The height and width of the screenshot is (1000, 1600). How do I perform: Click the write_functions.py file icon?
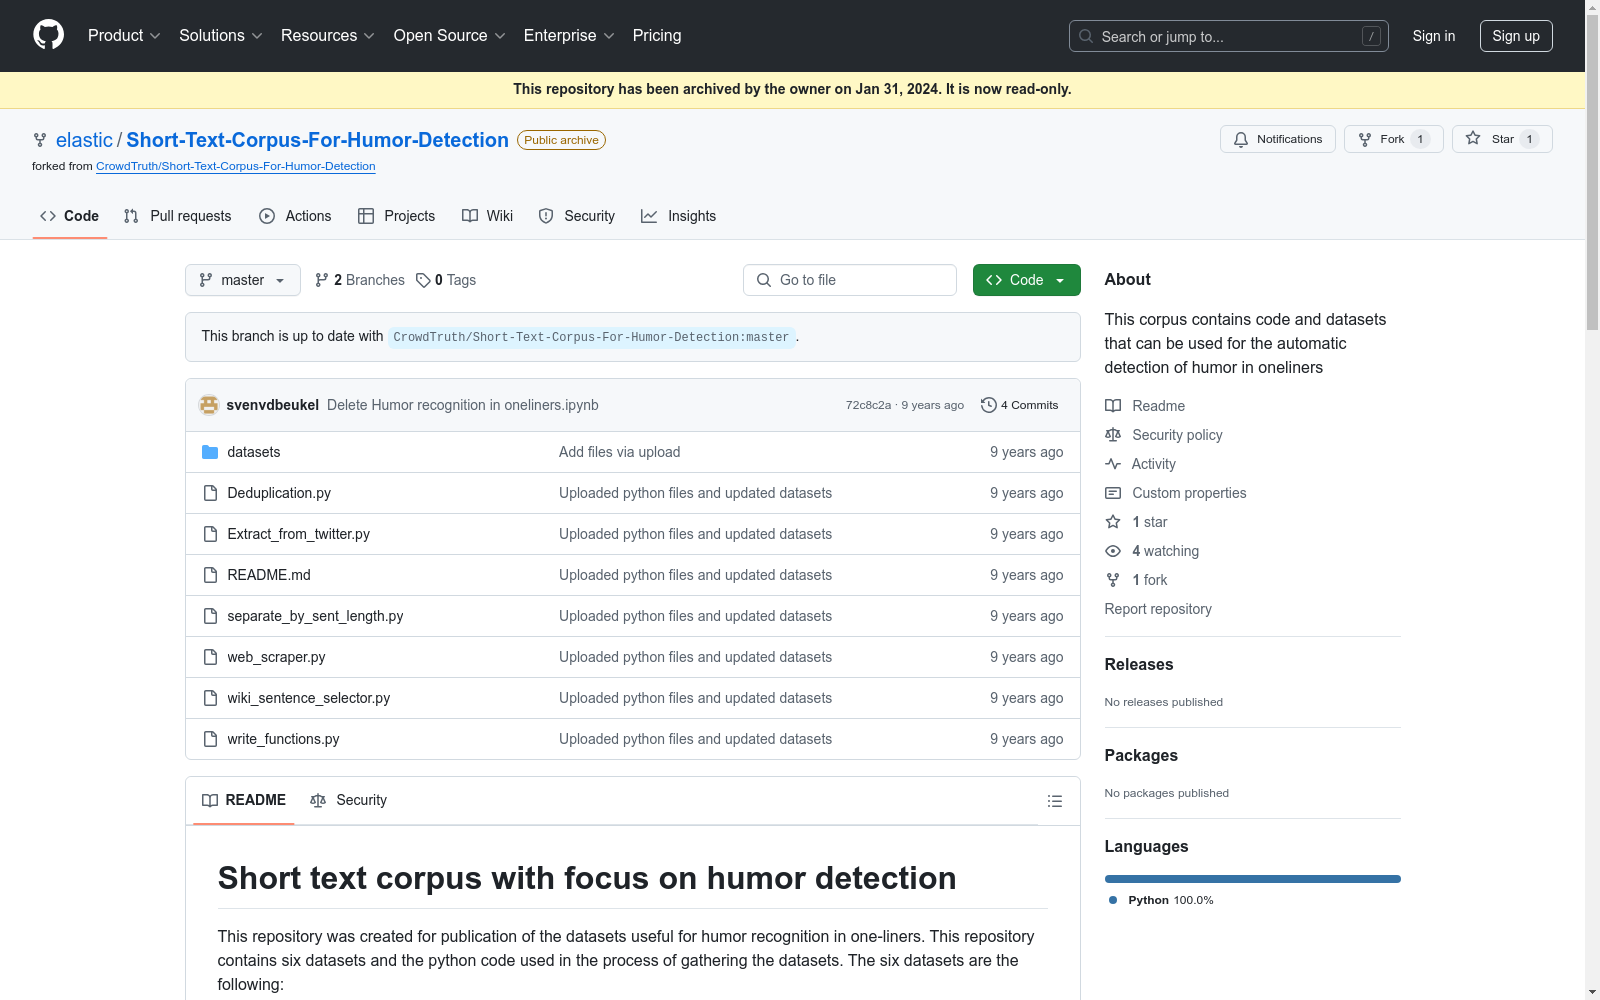[210, 739]
